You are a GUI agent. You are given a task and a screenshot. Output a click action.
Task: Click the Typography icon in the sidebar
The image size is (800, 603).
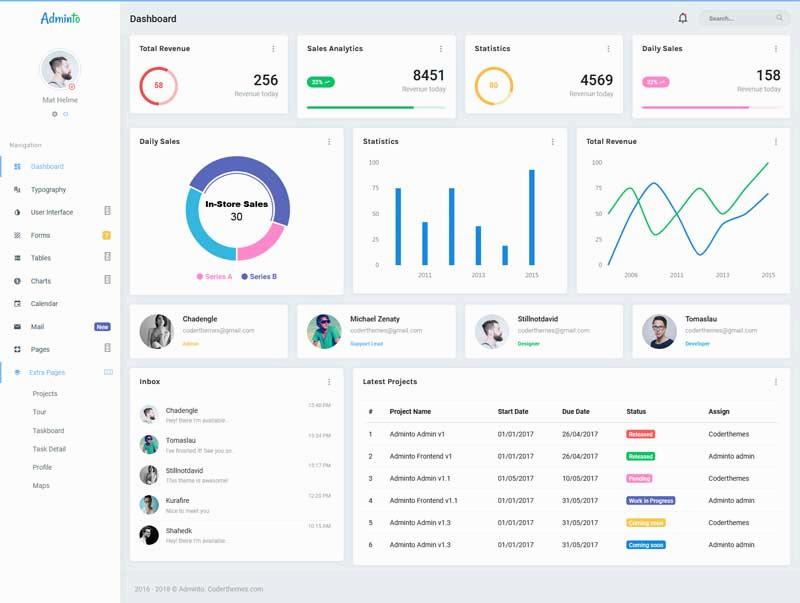(17, 189)
